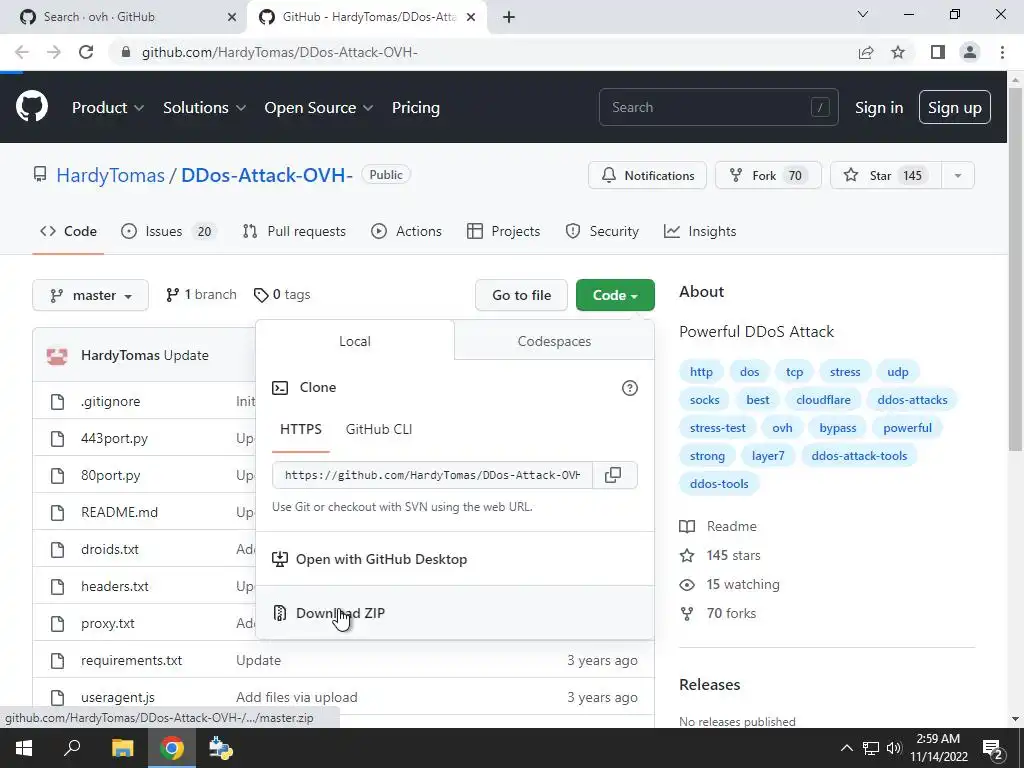Open the README.md file

click(x=120, y=512)
